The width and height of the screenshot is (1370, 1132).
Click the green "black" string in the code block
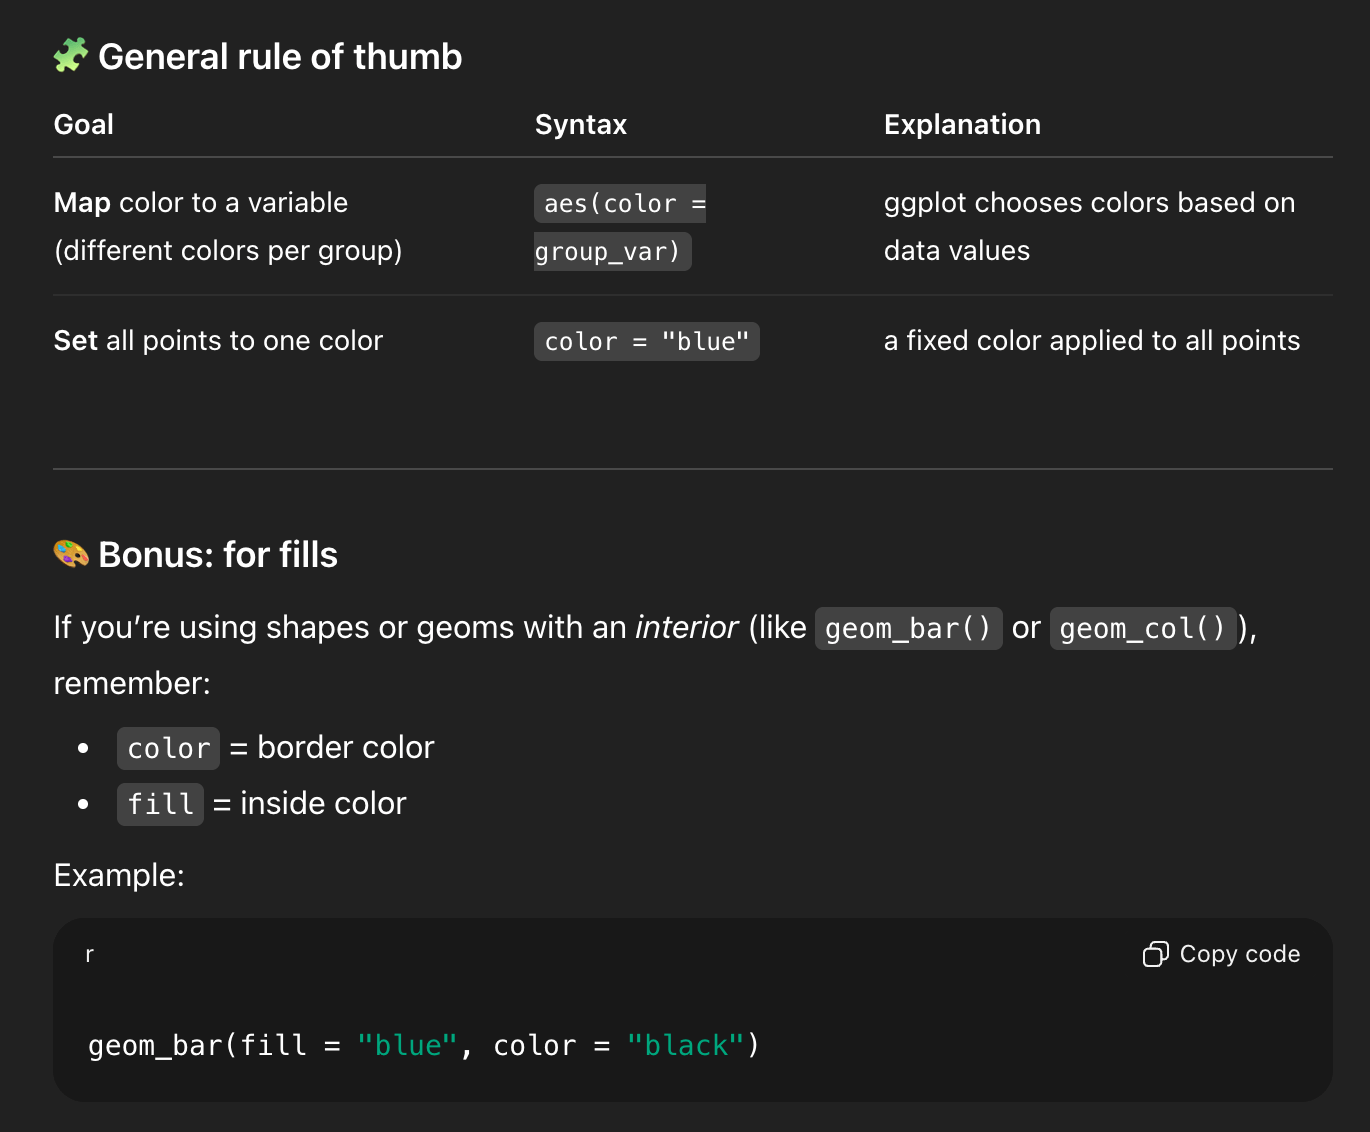point(685,1046)
